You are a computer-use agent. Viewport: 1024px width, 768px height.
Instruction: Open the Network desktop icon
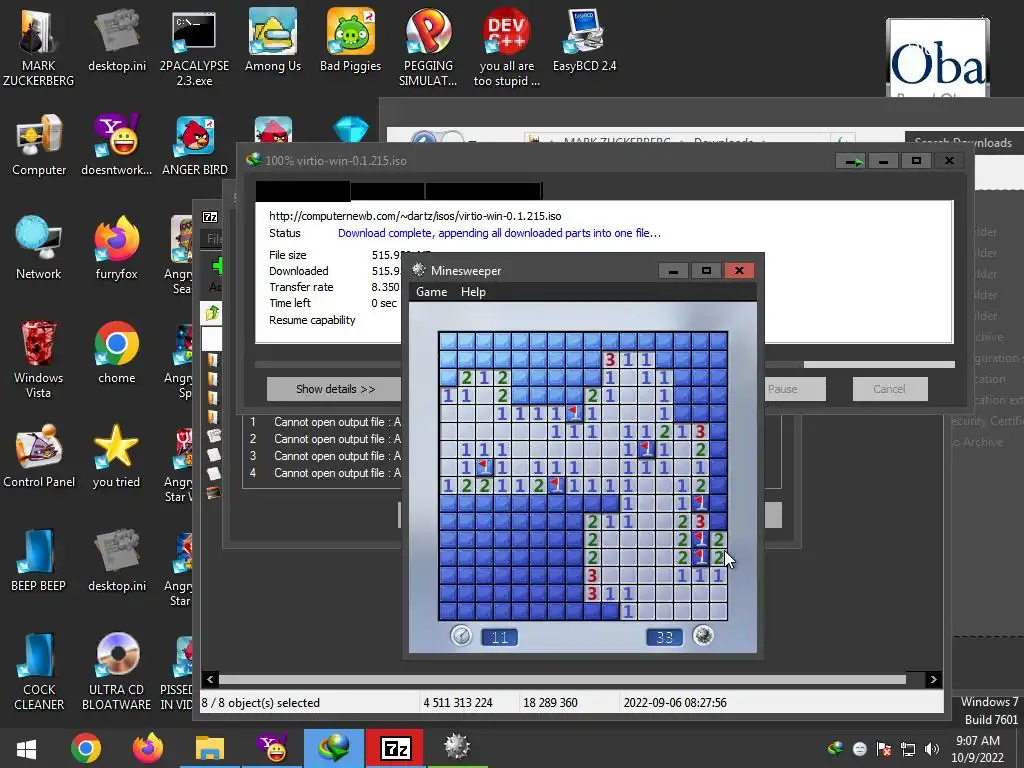[x=39, y=248]
